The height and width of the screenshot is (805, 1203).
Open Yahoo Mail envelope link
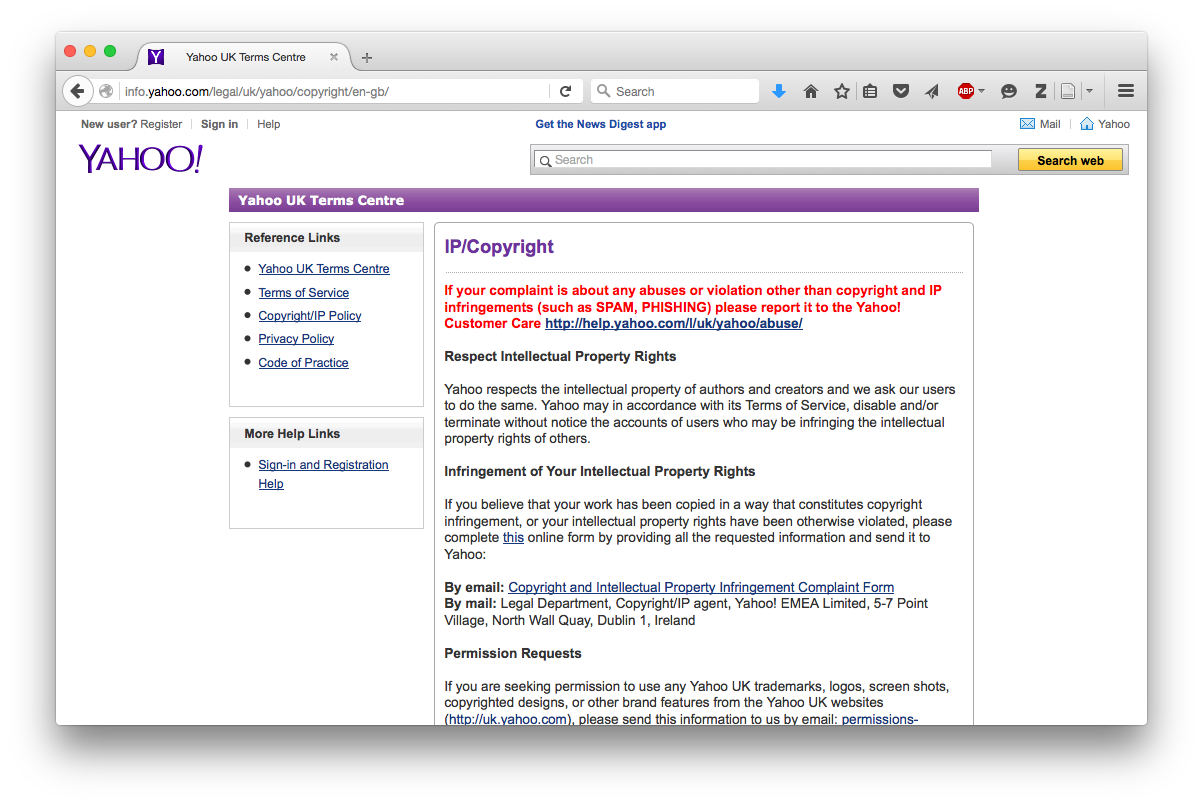click(1040, 124)
